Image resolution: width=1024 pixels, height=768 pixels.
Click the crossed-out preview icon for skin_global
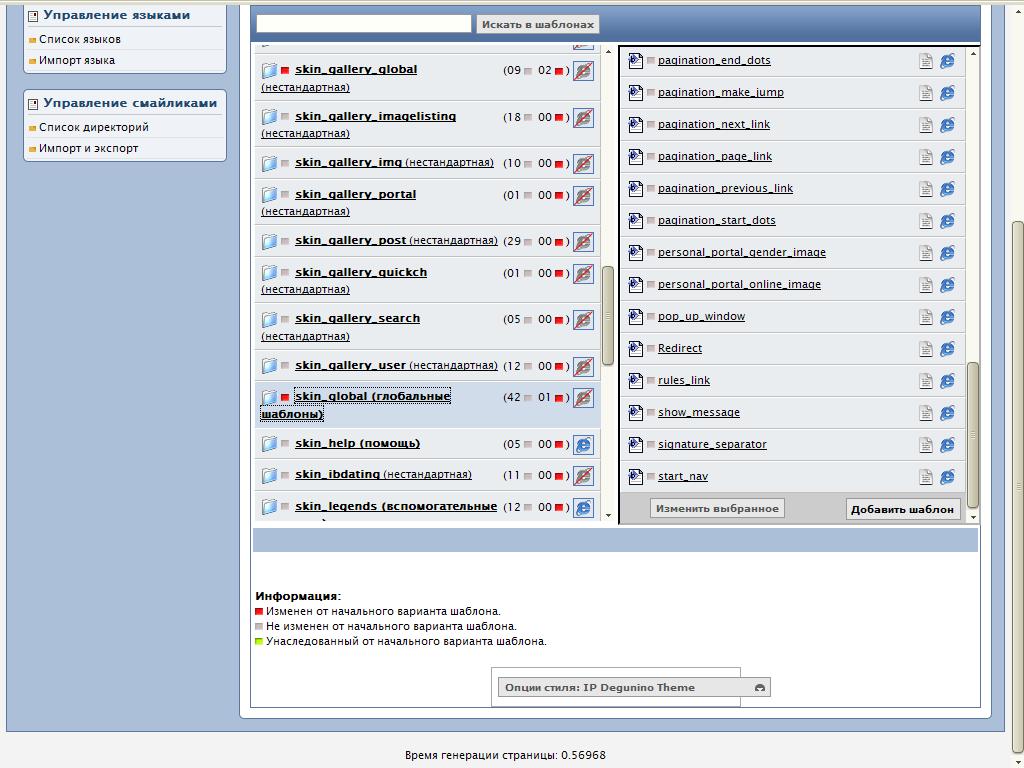point(583,398)
